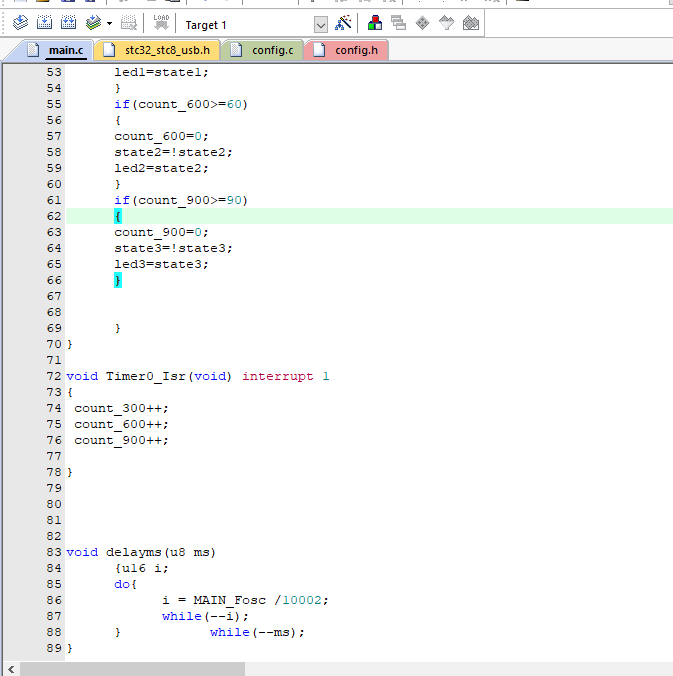Click the 'interrupt' keyword on line 72
673x676 pixels.
pos(278,376)
